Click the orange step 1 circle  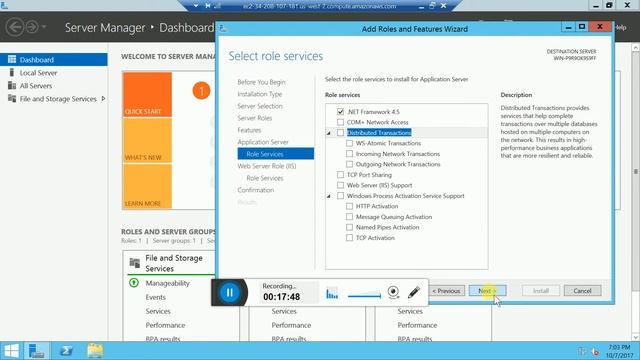pos(201,91)
